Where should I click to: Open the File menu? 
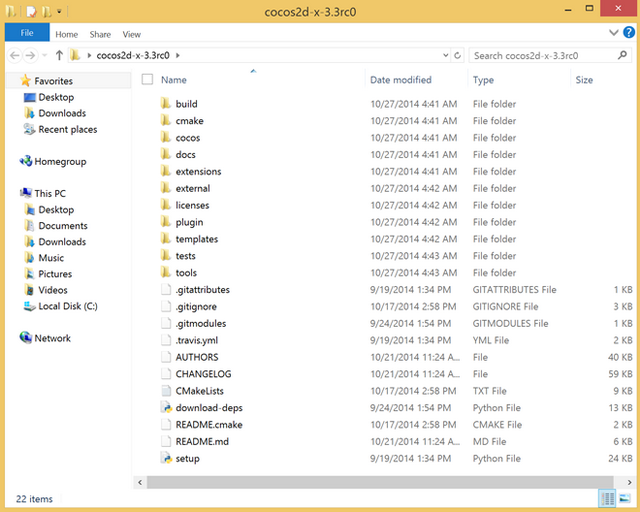[x=27, y=33]
